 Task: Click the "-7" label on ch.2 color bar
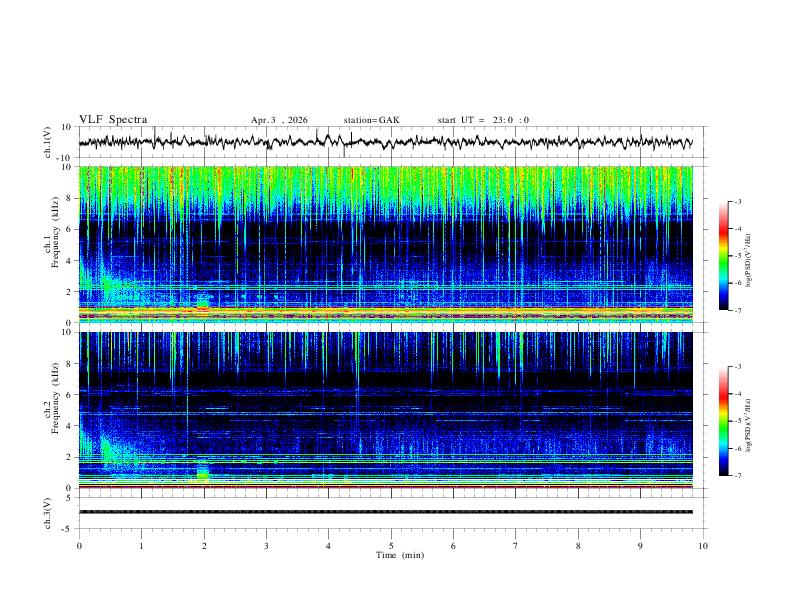coord(737,476)
